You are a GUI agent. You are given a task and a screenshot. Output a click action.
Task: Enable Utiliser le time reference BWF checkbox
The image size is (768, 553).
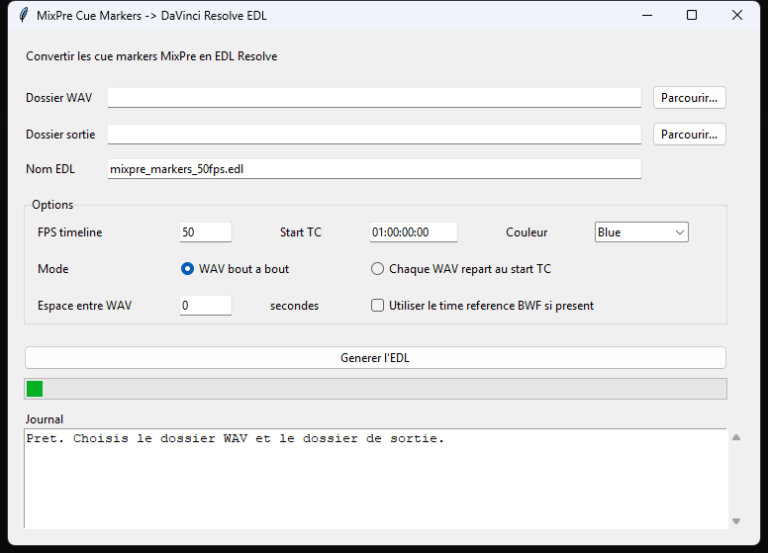tap(377, 306)
